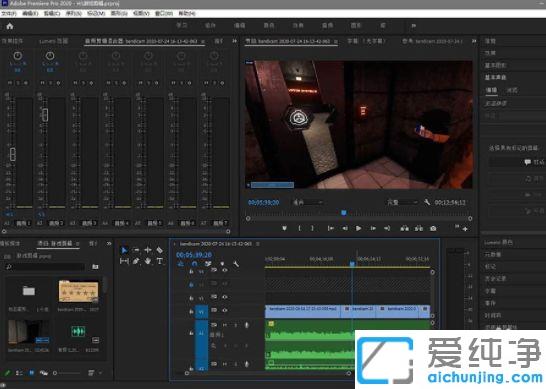Click second channel volume fader in mixer
This screenshot has width=546, height=389.
[x=45, y=115]
